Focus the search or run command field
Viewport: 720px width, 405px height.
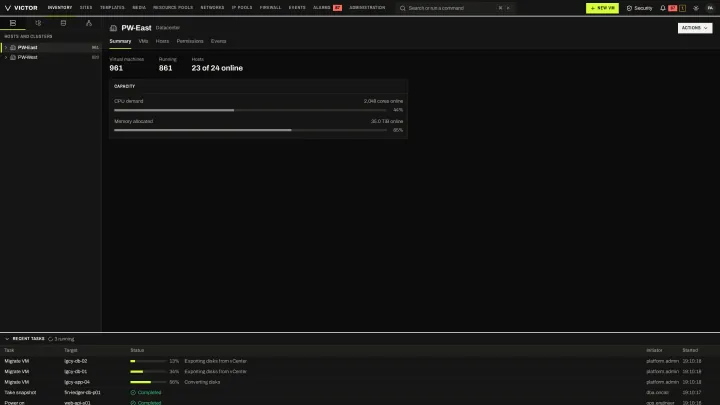pyautogui.click(x=455, y=8)
